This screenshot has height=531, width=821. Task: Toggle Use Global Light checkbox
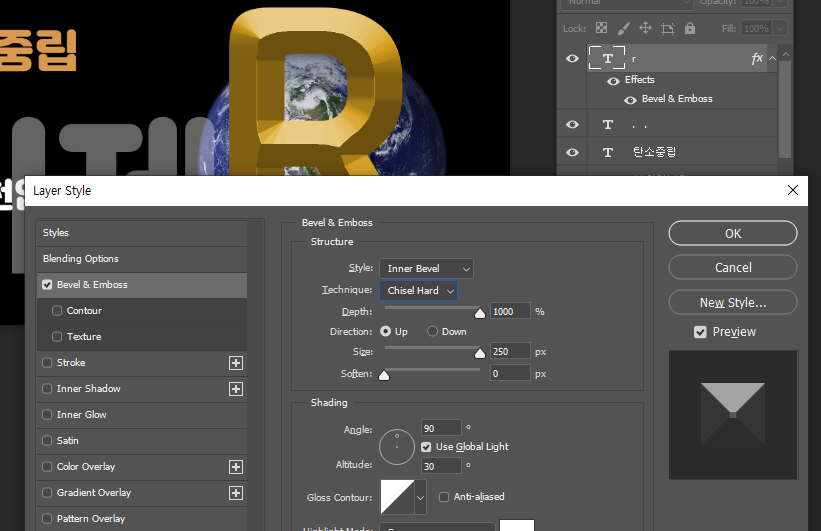tap(426, 447)
